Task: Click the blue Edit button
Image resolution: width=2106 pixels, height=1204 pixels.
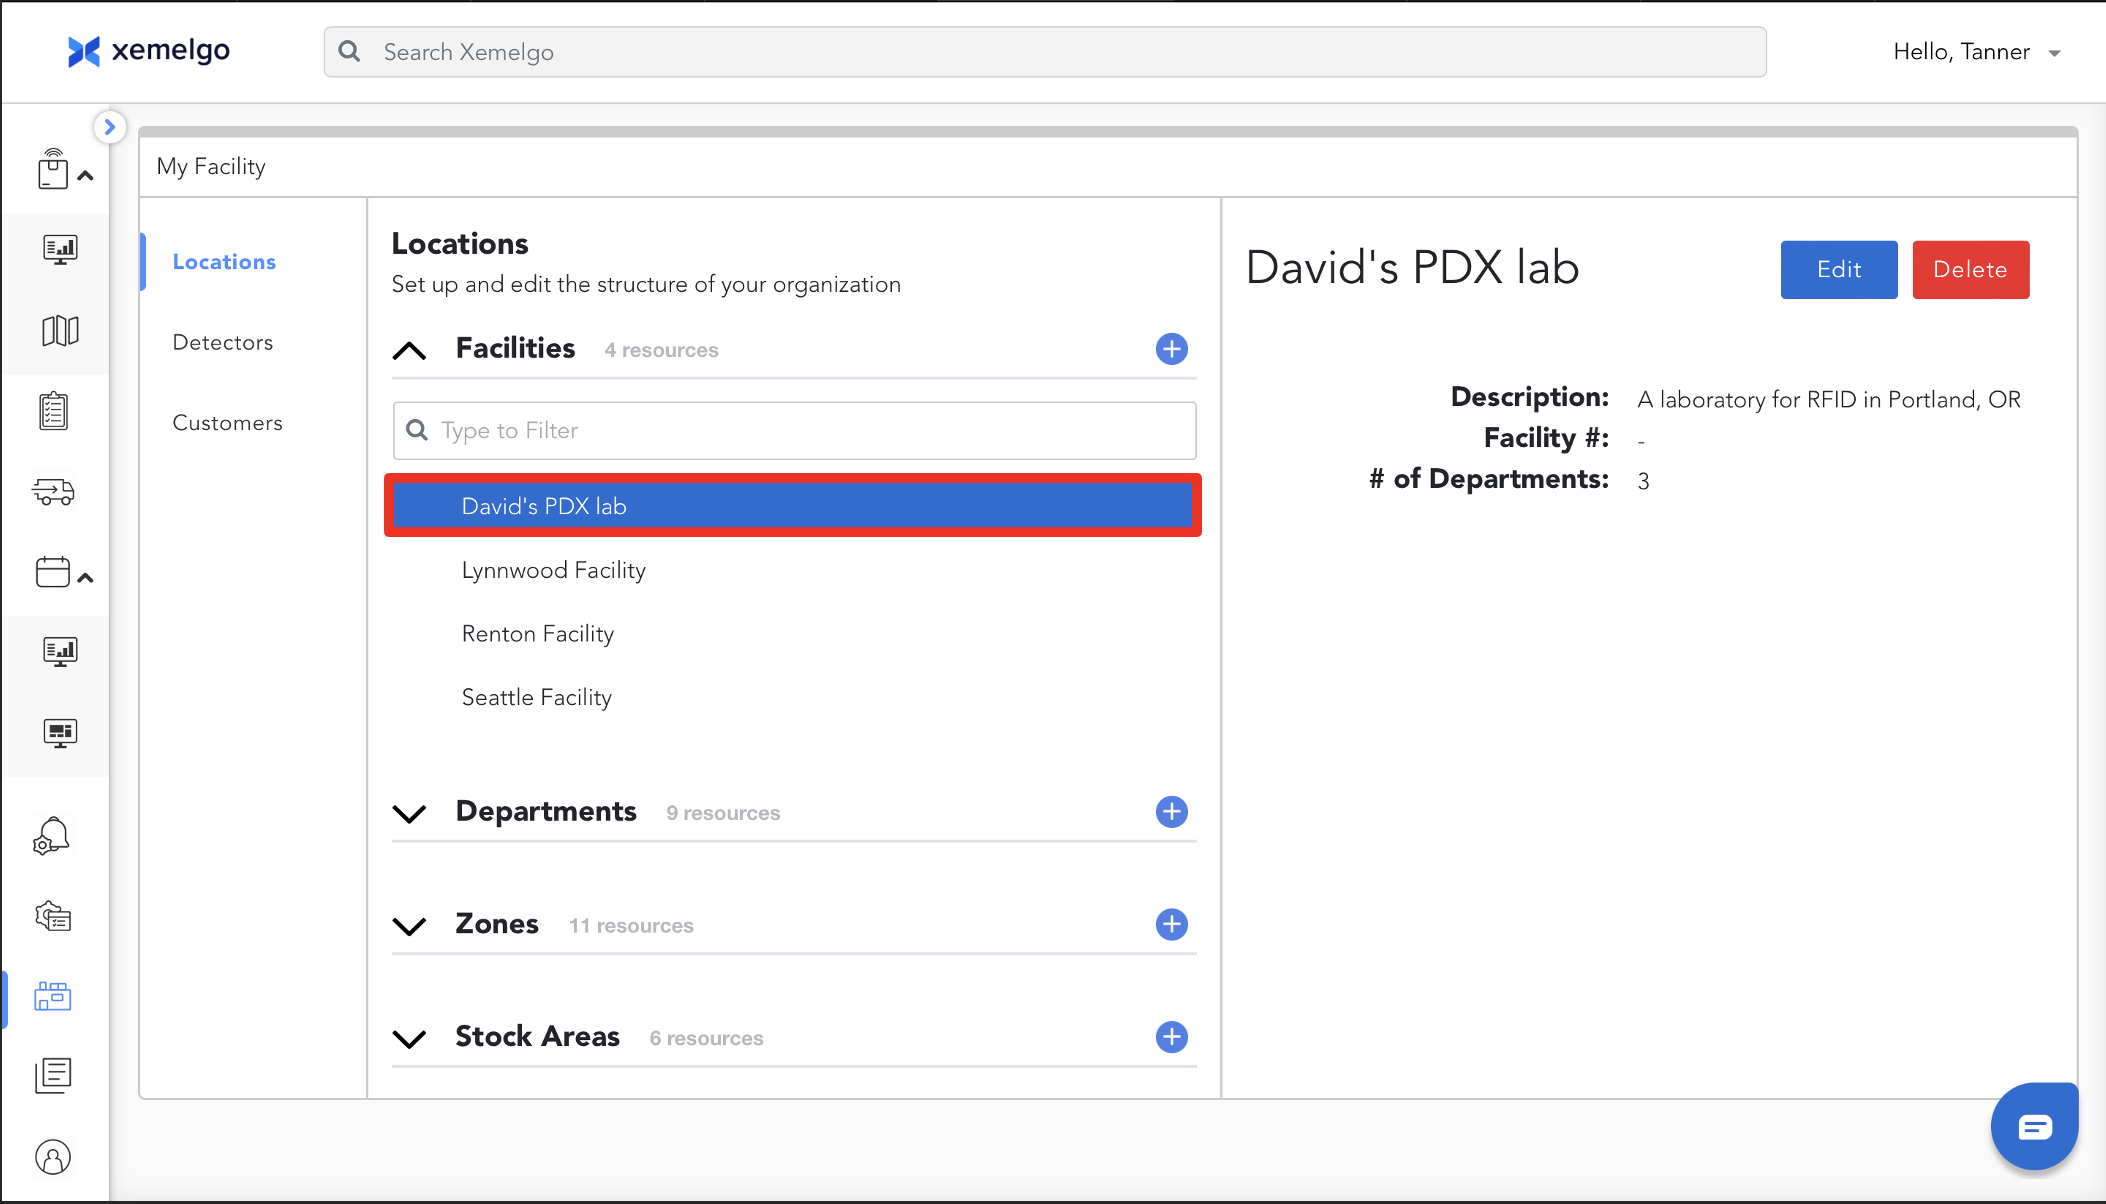Action: coord(1838,269)
